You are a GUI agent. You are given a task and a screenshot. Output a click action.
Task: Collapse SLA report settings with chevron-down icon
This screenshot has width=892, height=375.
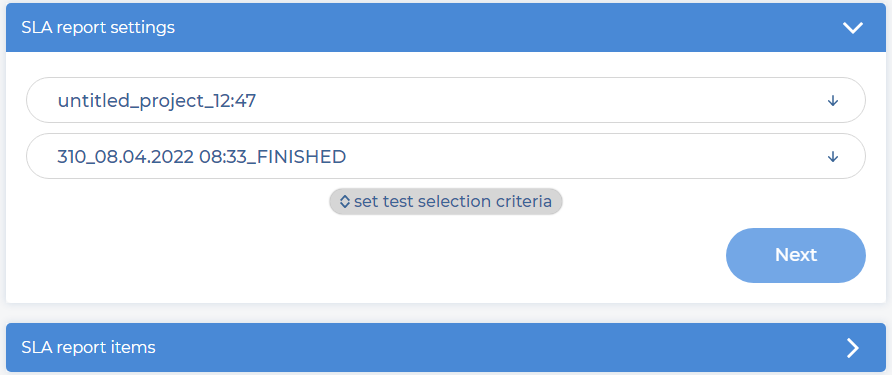(853, 28)
